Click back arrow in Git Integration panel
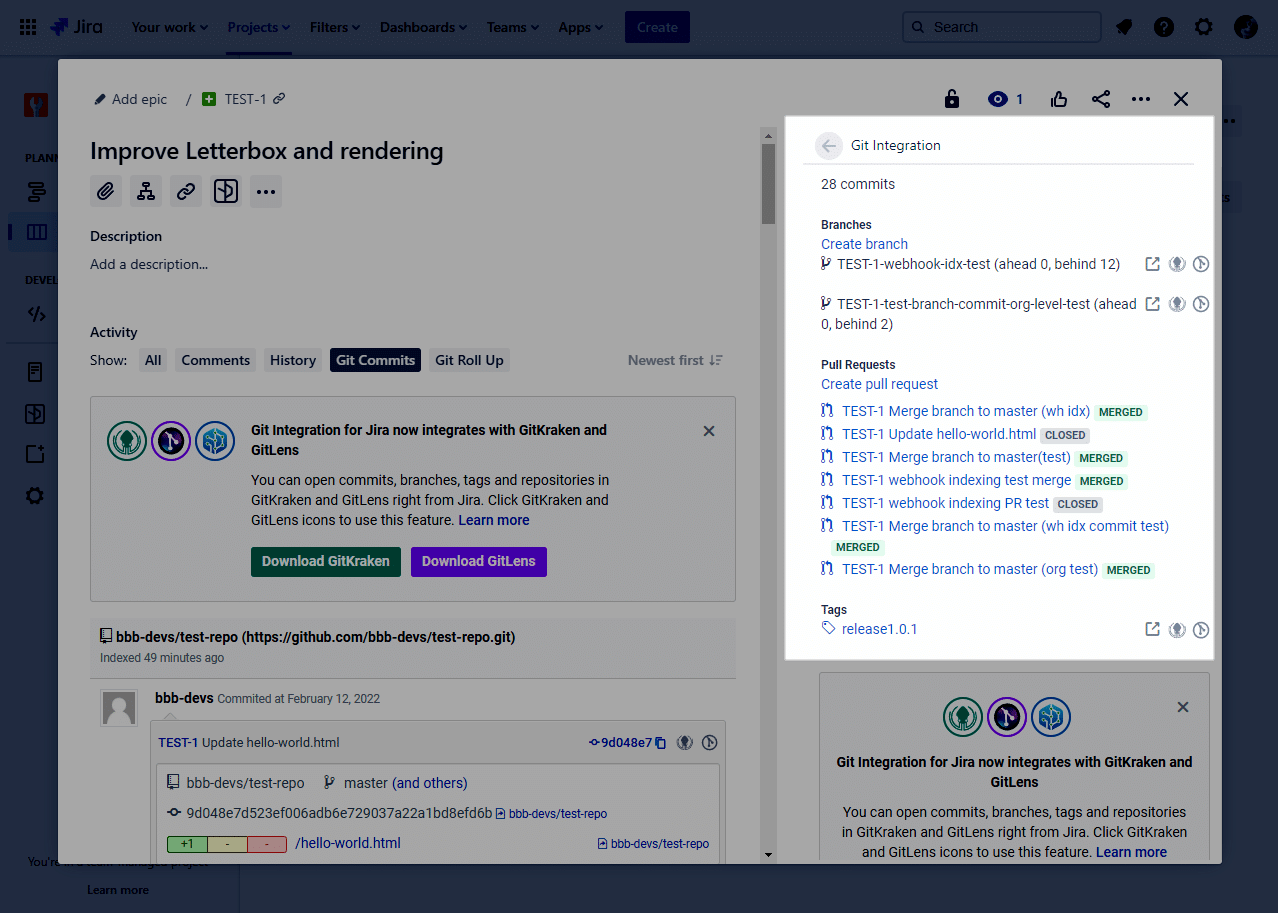Screen dimensions: 1278x913 click(x=828, y=146)
